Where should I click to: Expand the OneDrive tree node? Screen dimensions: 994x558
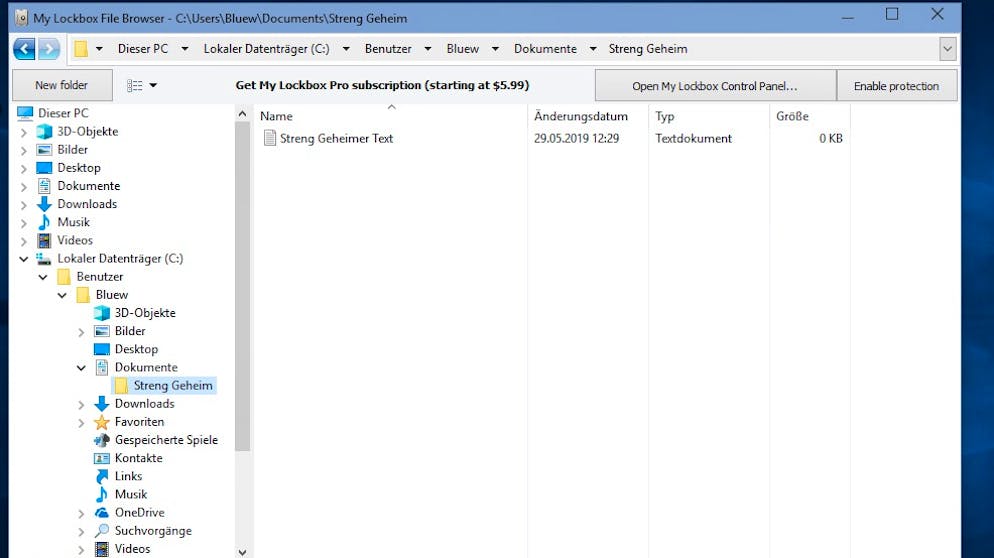(x=81, y=513)
